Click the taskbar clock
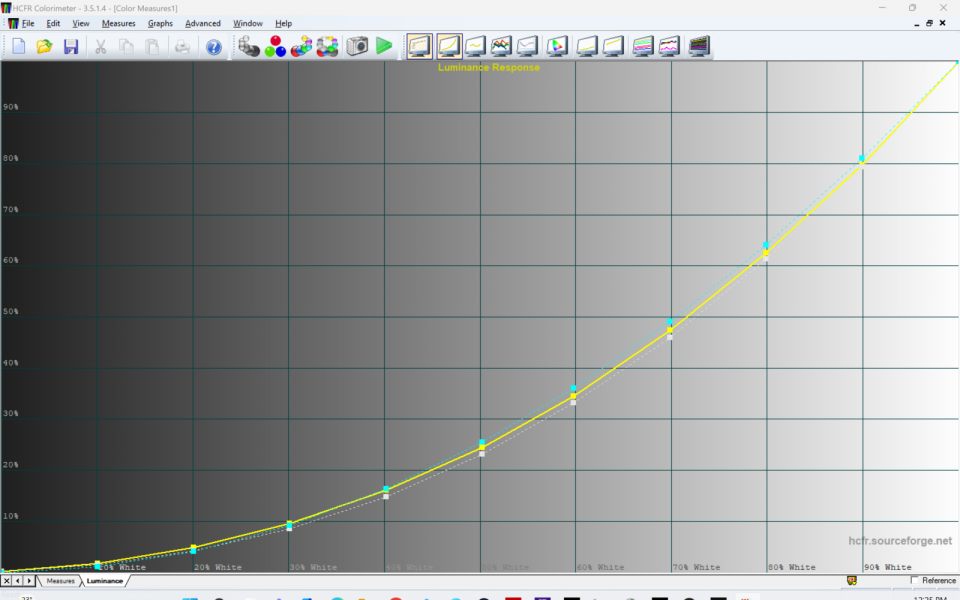The height and width of the screenshot is (600, 960). 929,597
